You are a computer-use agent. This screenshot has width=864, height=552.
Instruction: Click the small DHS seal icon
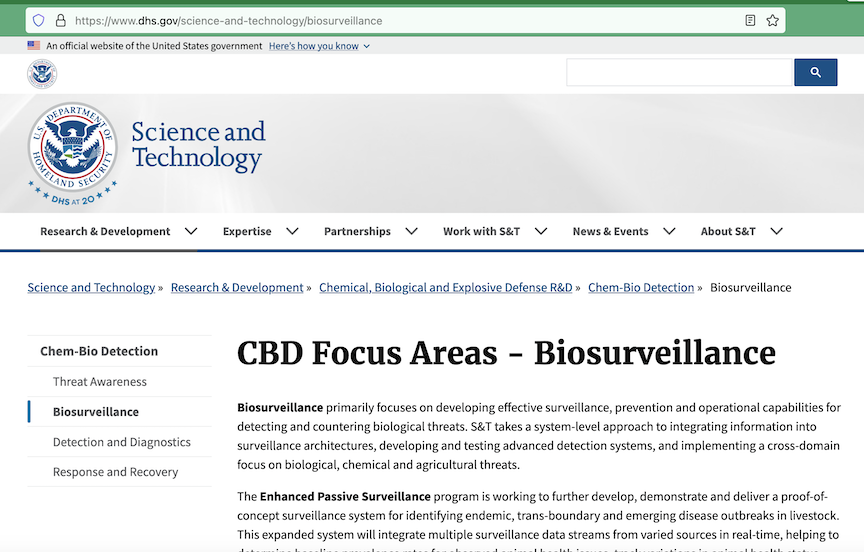click(x=42, y=73)
